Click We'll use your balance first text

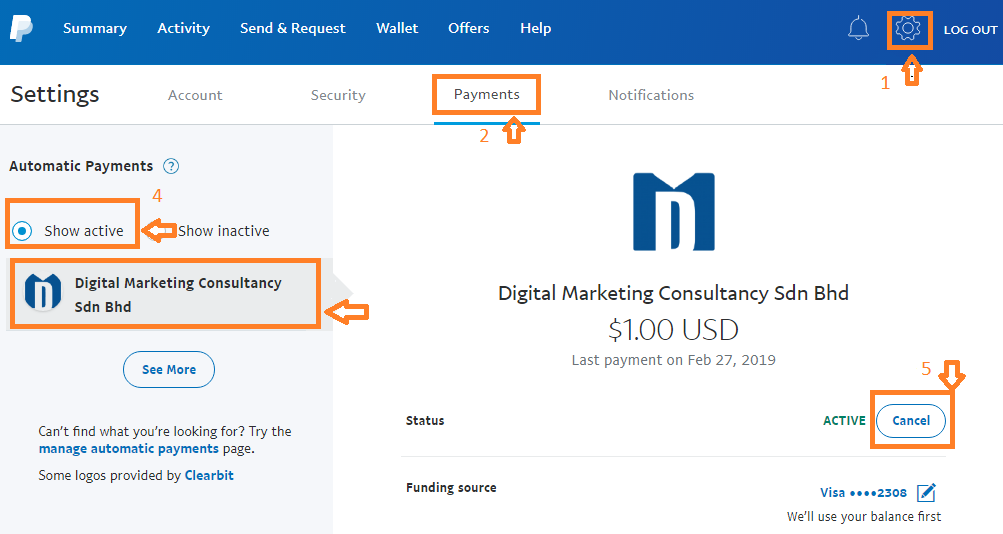864,517
